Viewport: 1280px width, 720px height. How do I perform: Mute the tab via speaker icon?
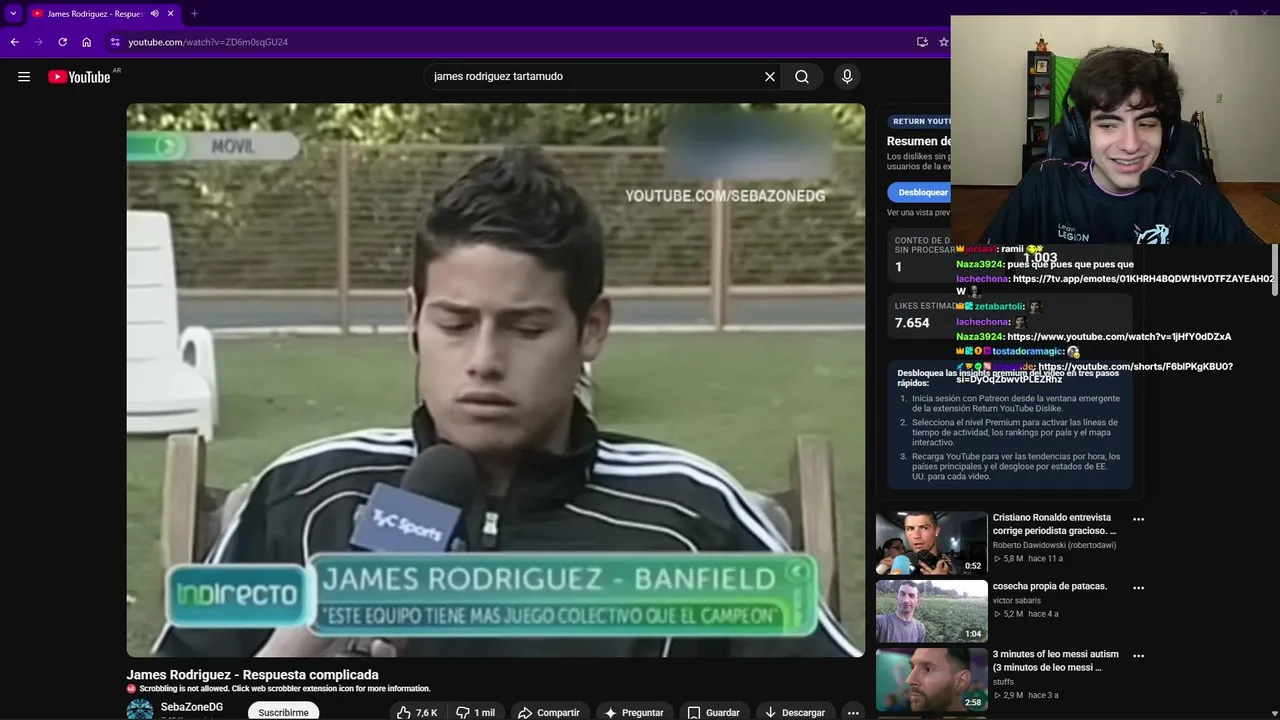pyautogui.click(x=154, y=14)
